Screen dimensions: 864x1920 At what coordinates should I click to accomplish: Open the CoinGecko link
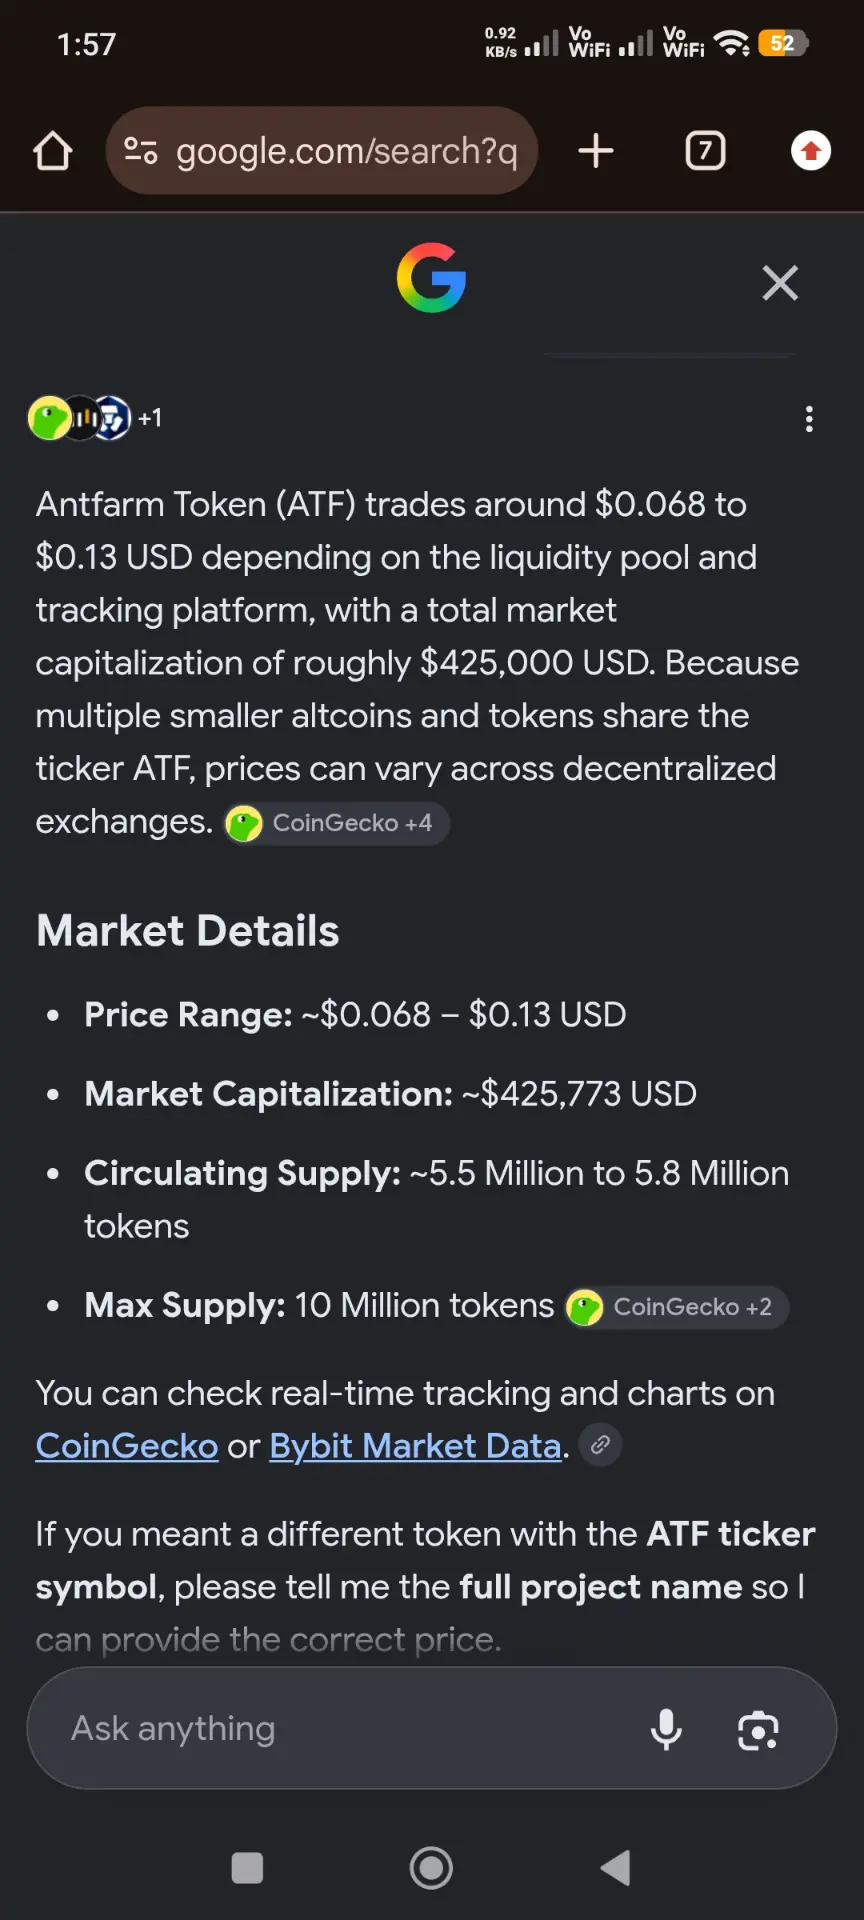click(x=127, y=1446)
